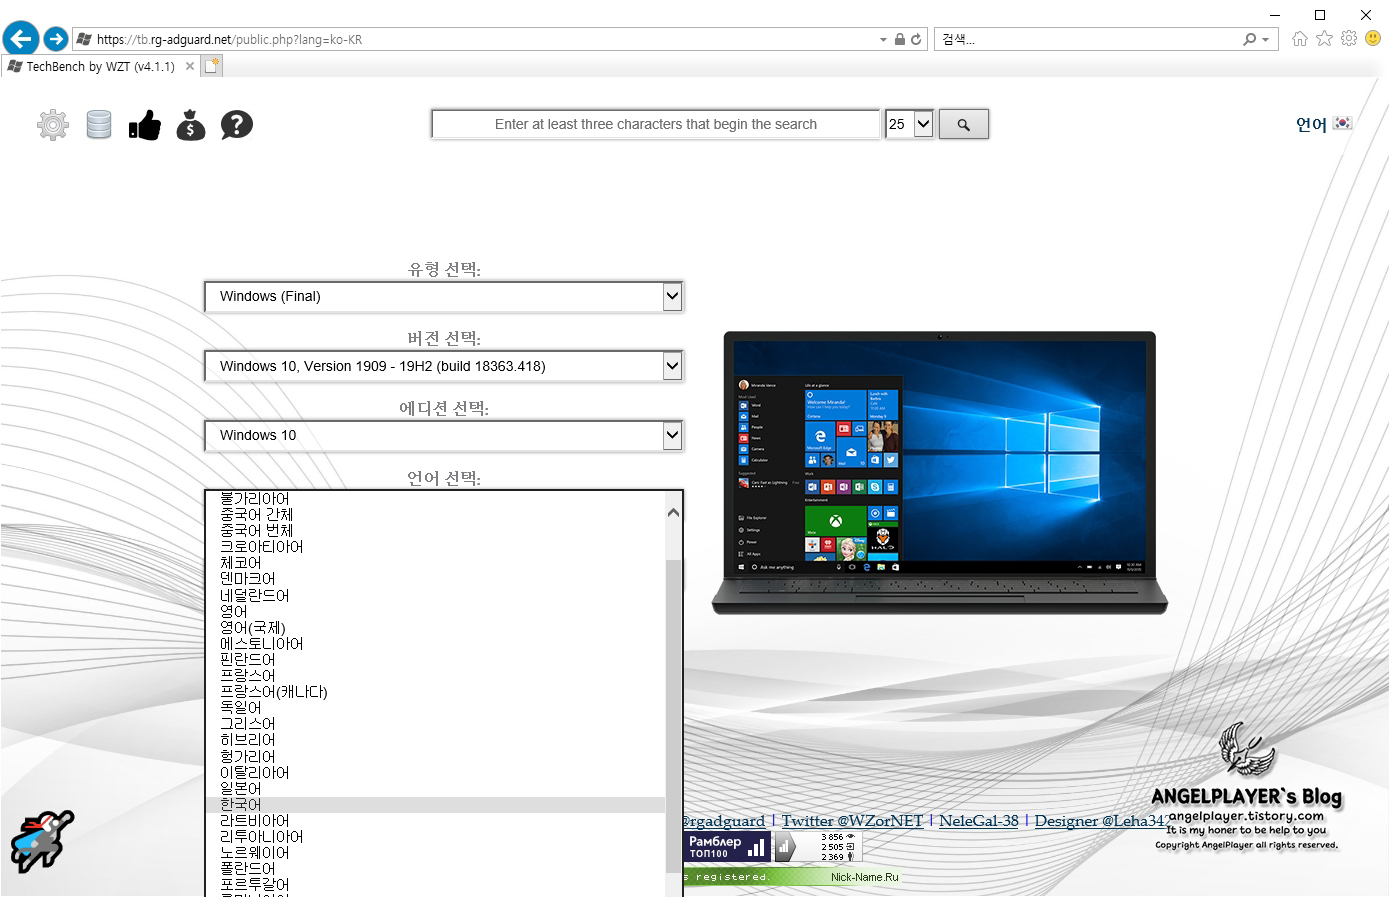Open the @rgadguard link
The width and height of the screenshot is (1390, 897).
click(x=724, y=821)
